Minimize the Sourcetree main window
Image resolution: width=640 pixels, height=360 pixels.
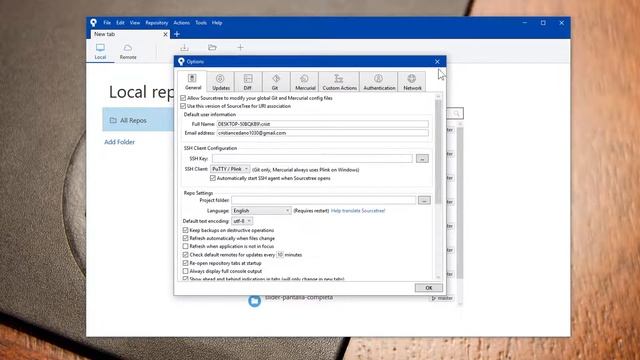[524, 23]
